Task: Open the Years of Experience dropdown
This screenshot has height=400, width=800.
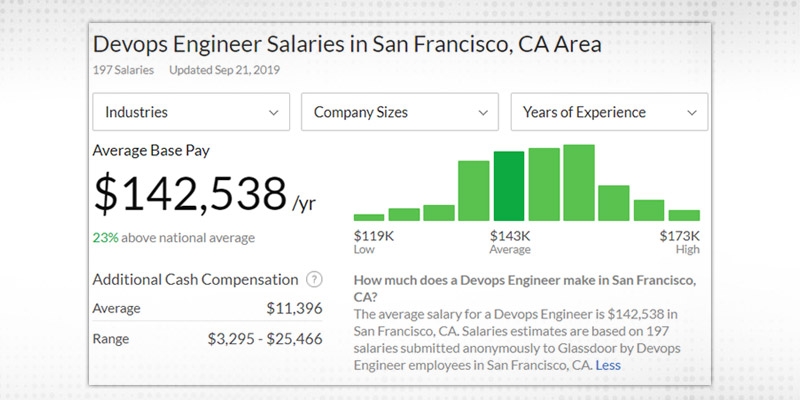Action: (609, 112)
